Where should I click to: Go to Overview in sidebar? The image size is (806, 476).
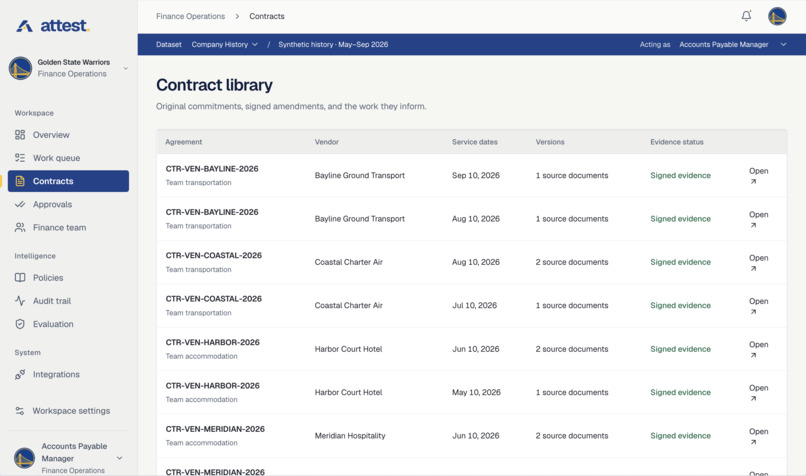click(x=68, y=135)
